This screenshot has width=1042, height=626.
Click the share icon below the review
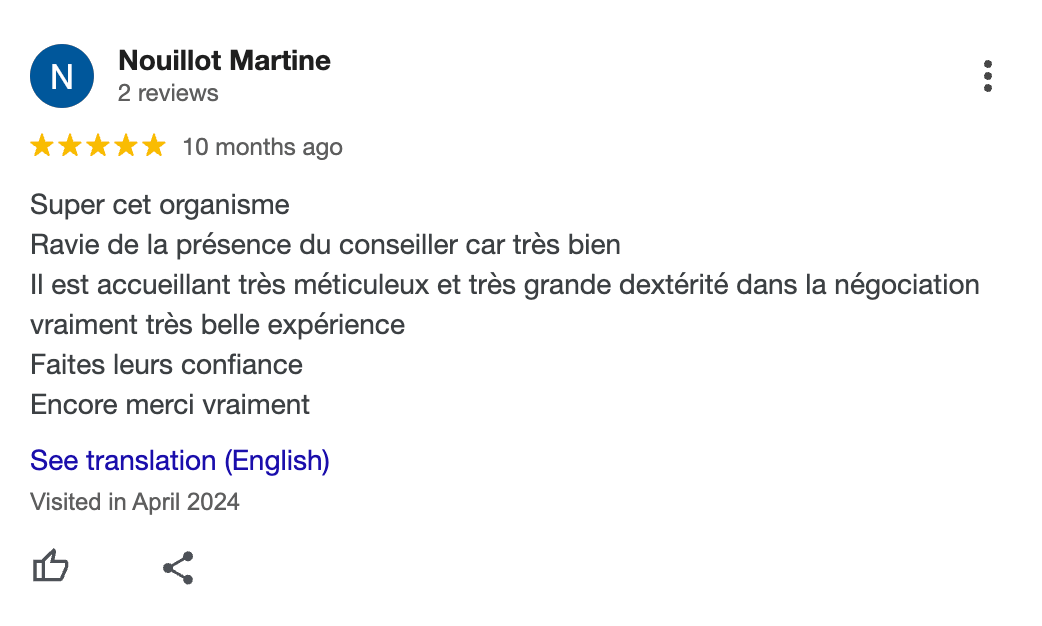point(178,568)
